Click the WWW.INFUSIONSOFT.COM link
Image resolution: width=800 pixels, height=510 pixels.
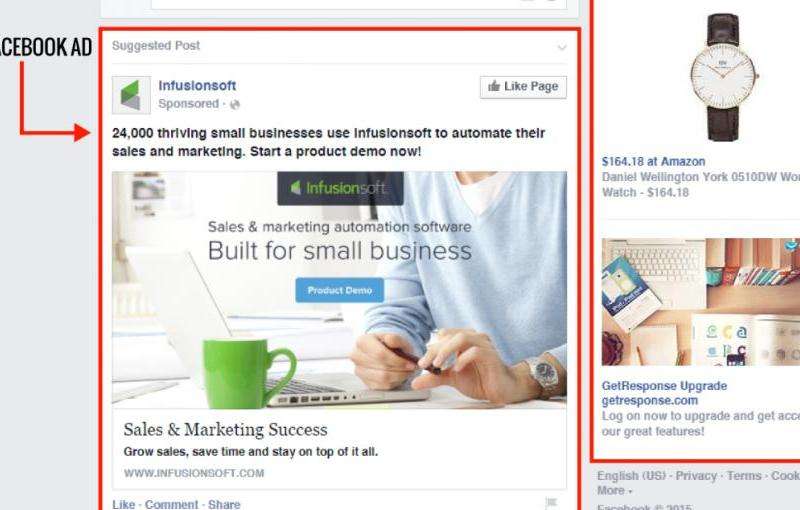[194, 473]
